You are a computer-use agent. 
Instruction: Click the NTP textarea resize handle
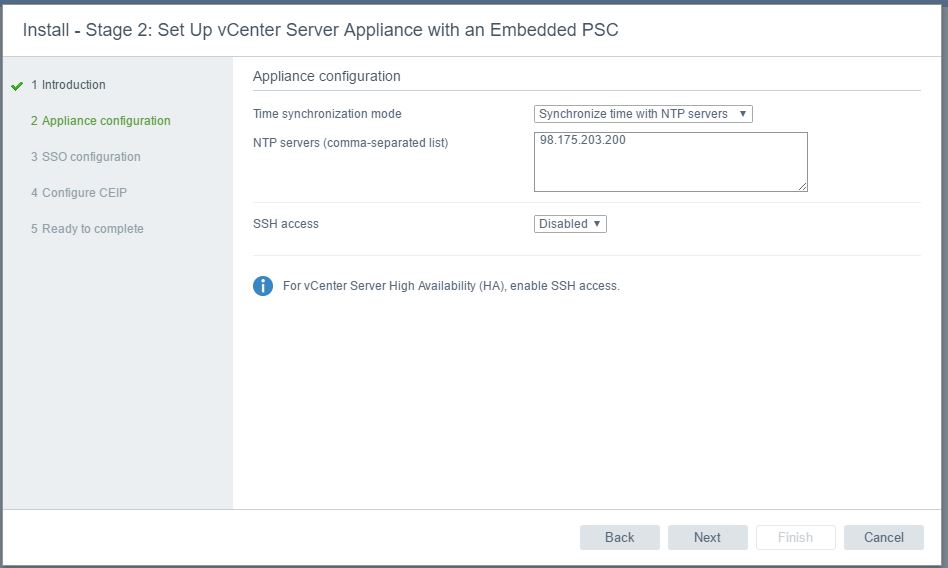802,186
